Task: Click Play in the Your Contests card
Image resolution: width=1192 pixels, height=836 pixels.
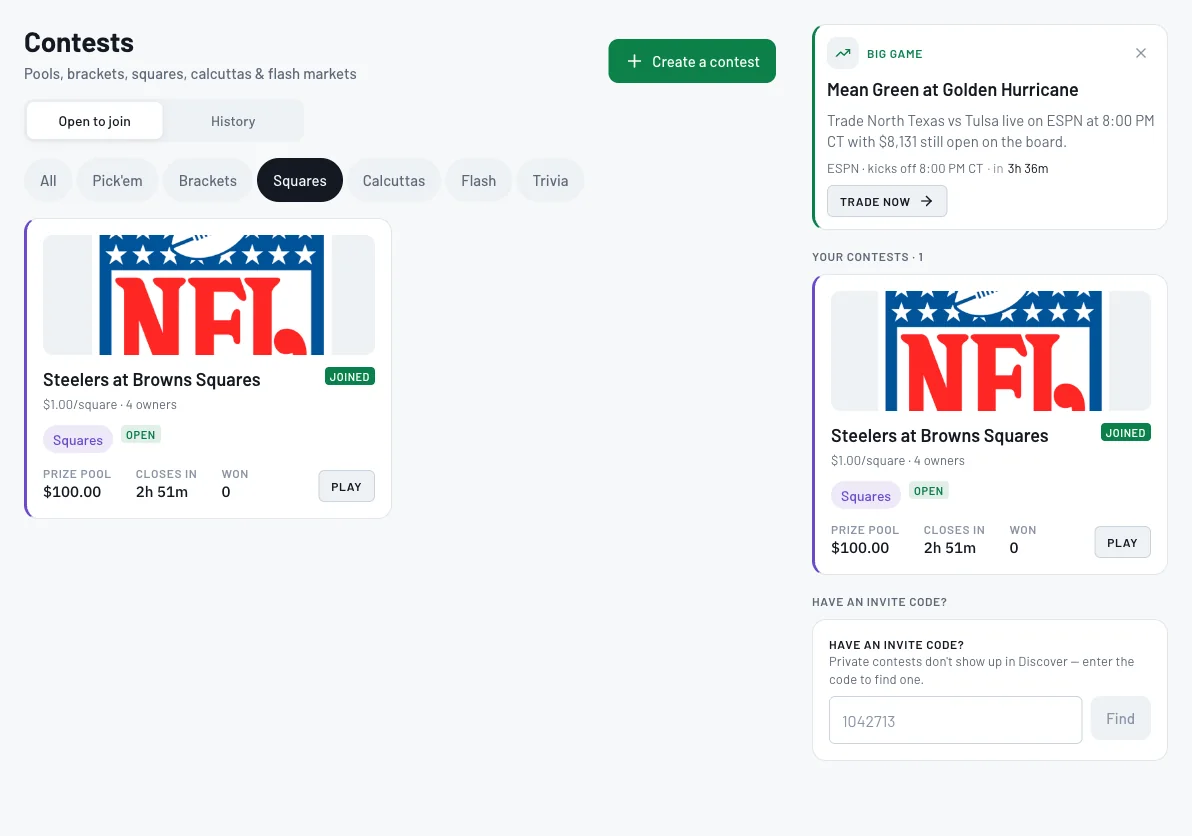Action: tap(1122, 543)
